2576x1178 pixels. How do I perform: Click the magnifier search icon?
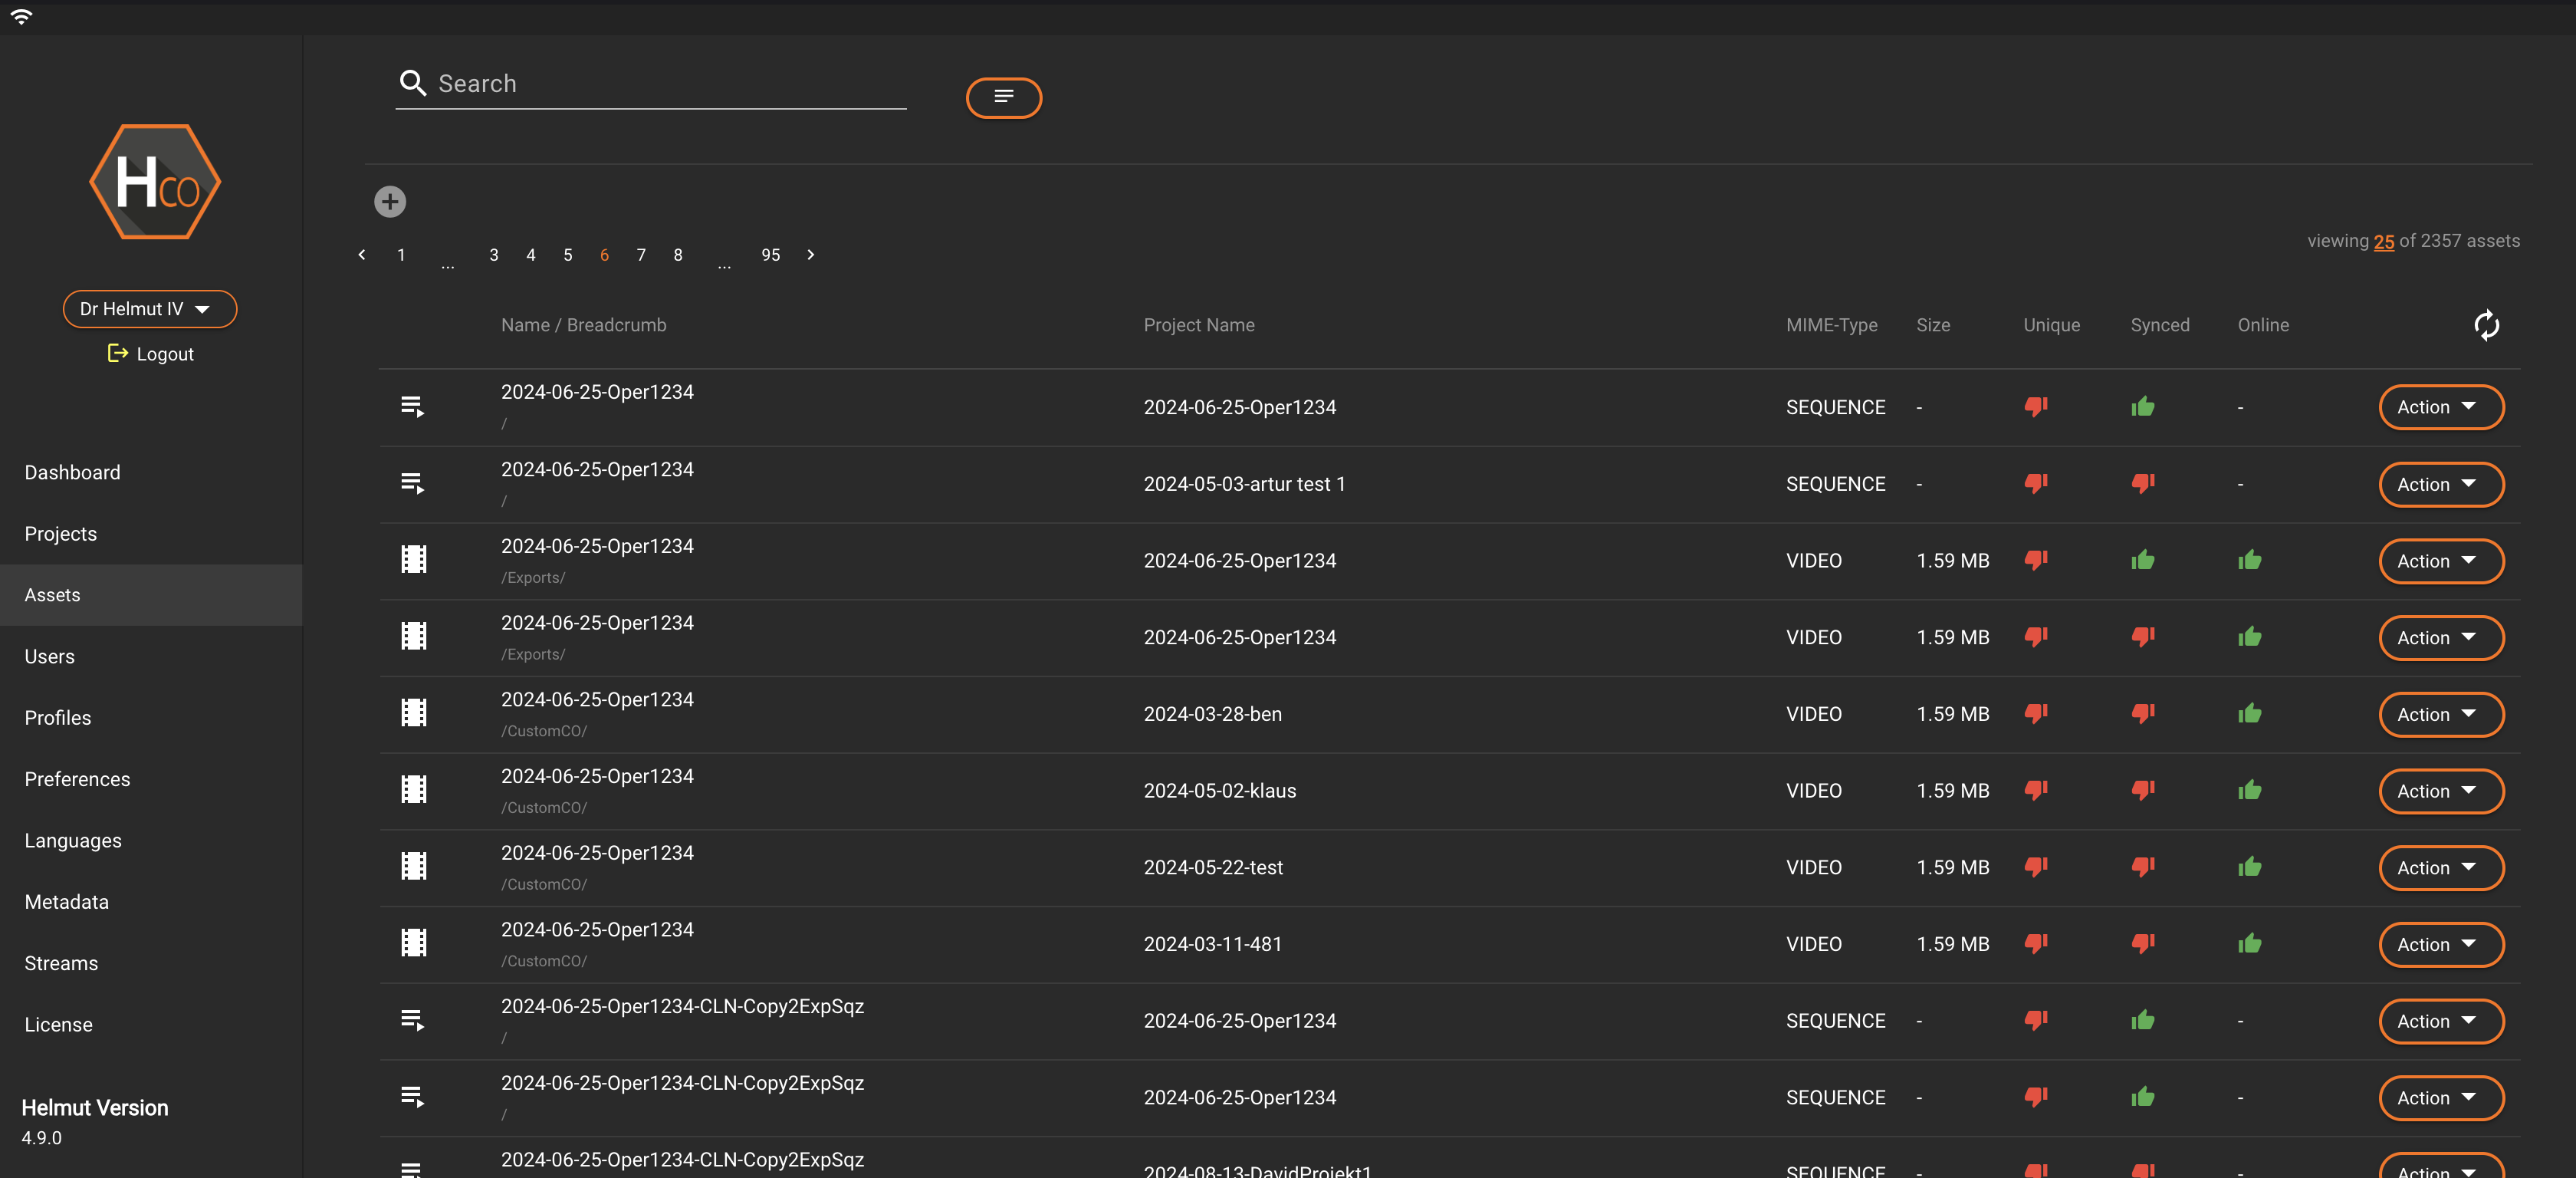(412, 83)
